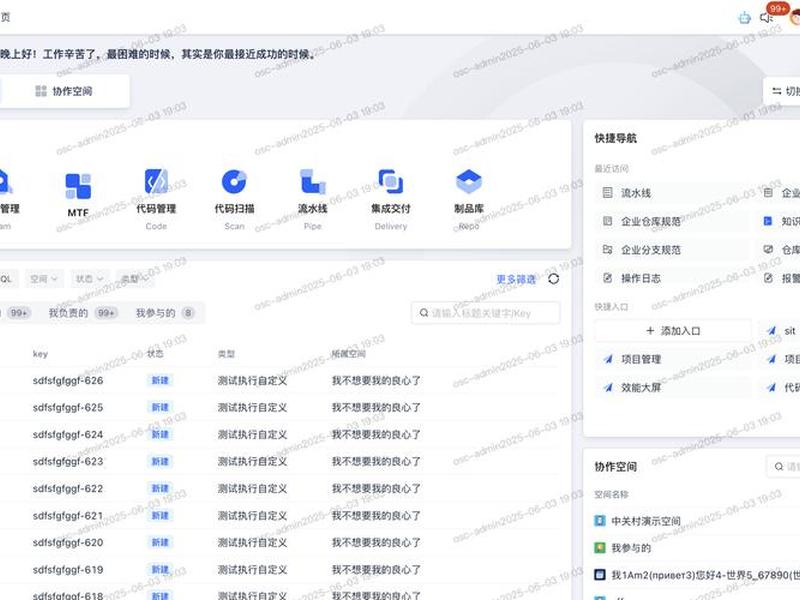Open issue sdfsfgfggf-623
The height and width of the screenshot is (600, 800).
tap(68, 461)
